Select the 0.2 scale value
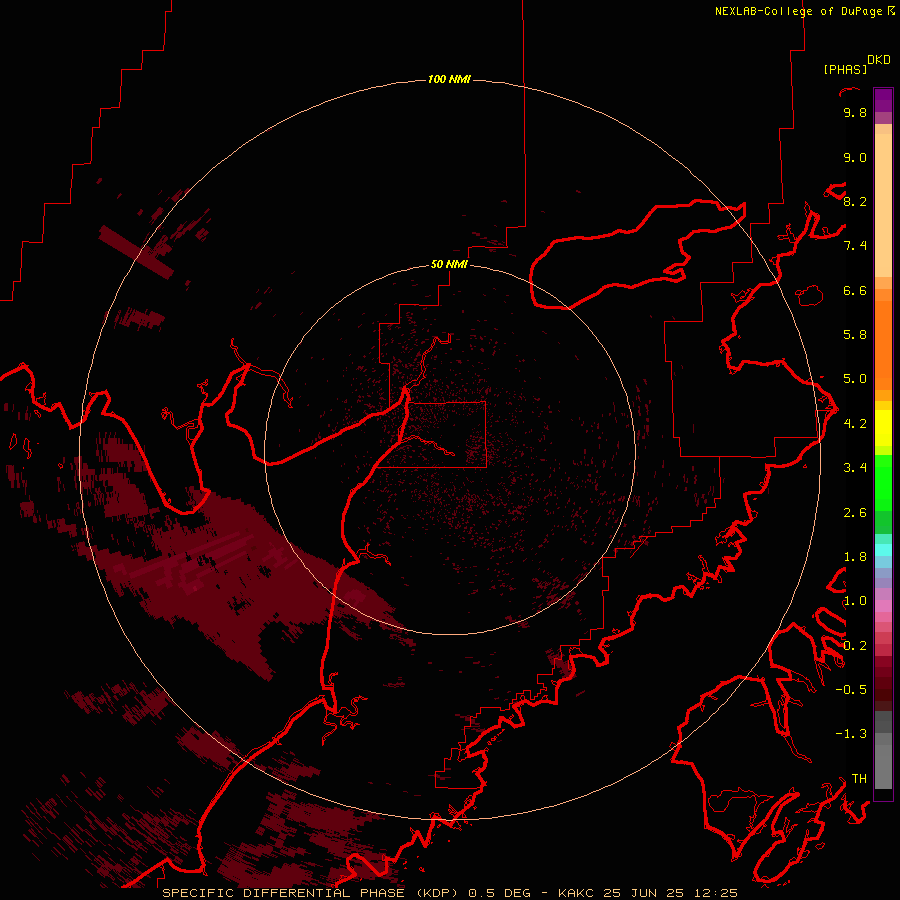This screenshot has height=900, width=900. click(855, 646)
